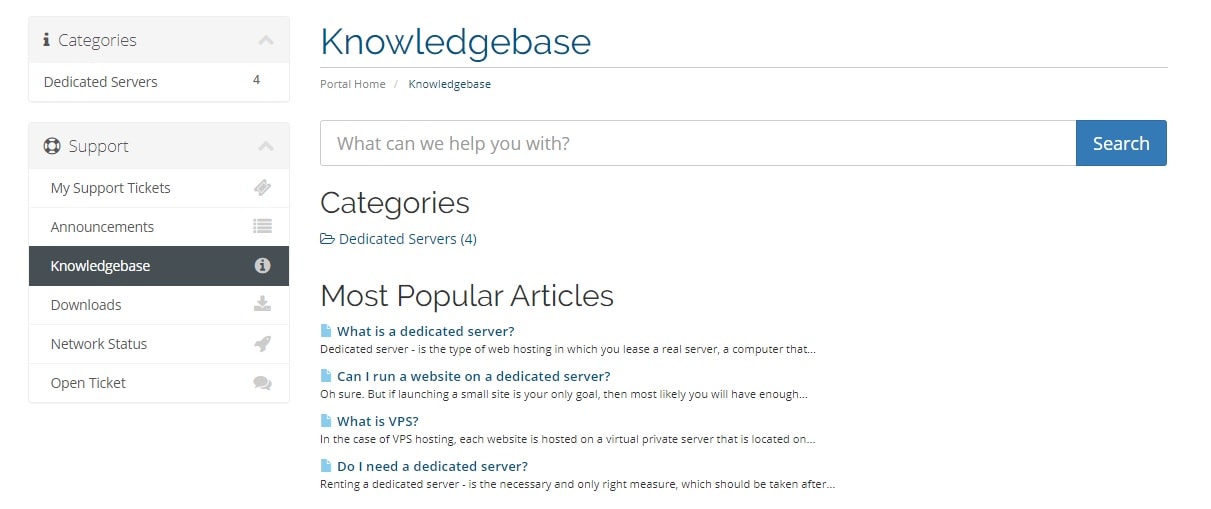Screen dimensions: 1211x509
Task: Click the list icon next to Announcements
Action: (x=262, y=227)
